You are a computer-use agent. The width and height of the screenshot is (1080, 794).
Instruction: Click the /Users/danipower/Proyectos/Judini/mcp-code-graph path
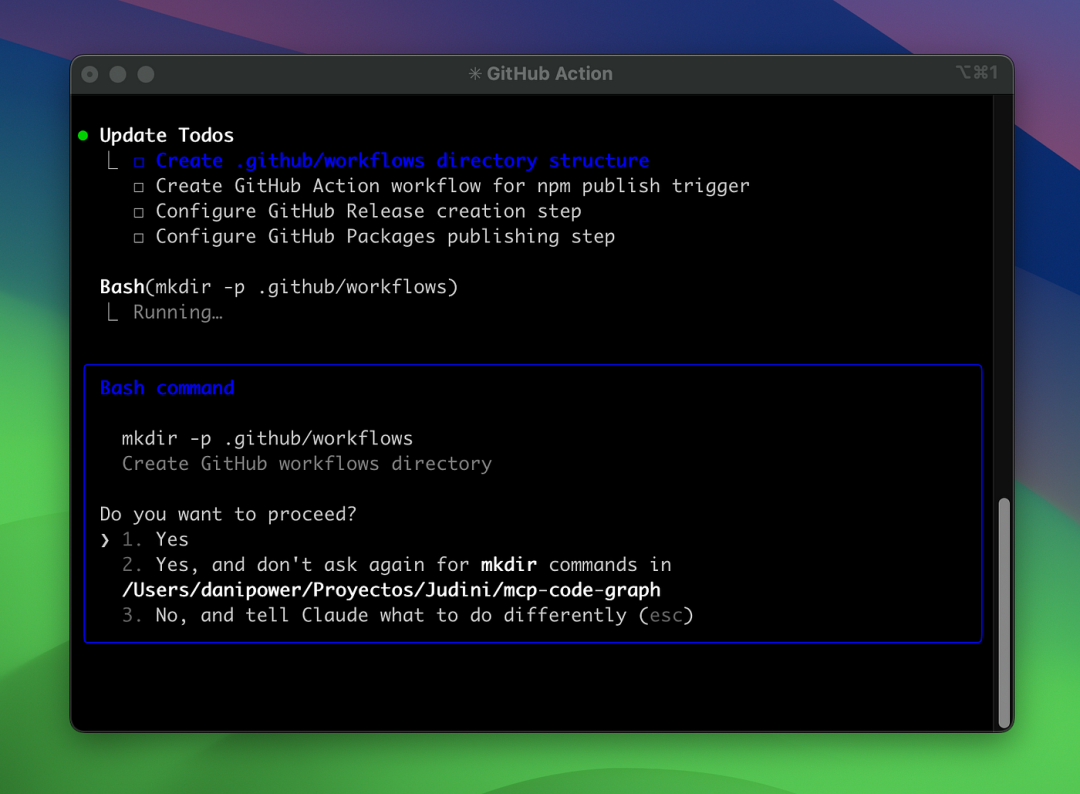click(391, 590)
